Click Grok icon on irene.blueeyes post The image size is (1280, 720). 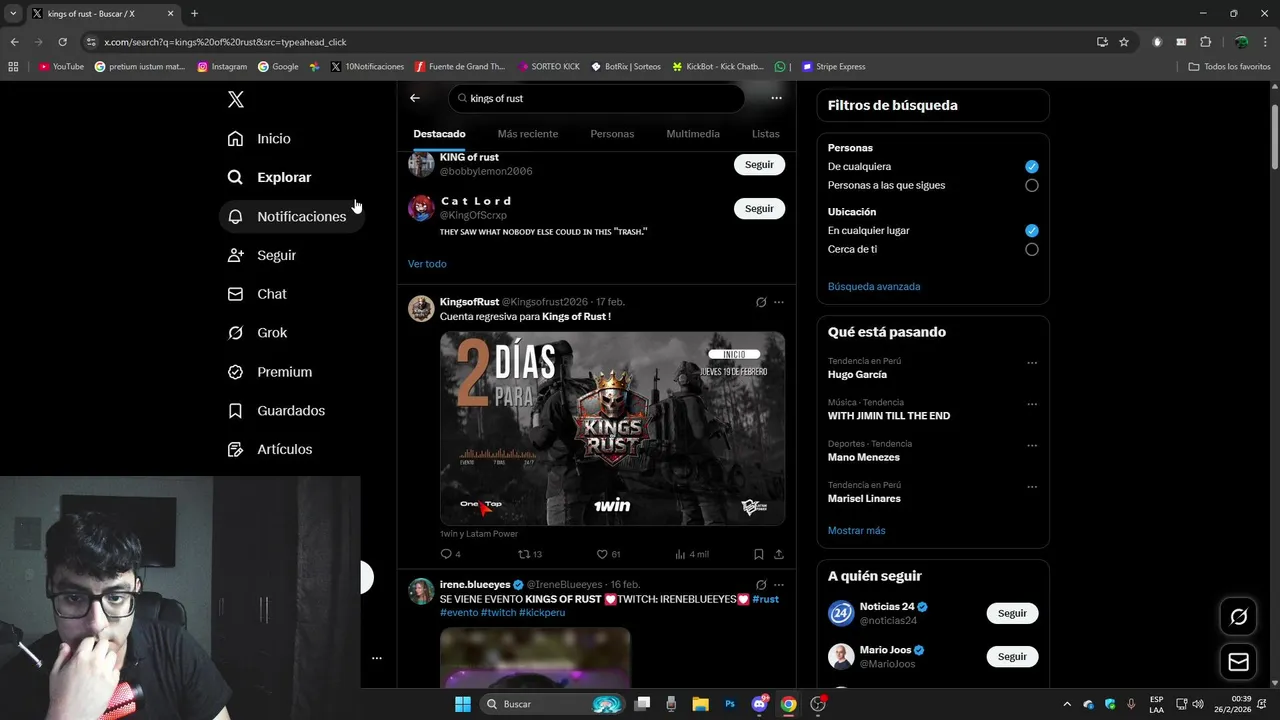761,585
